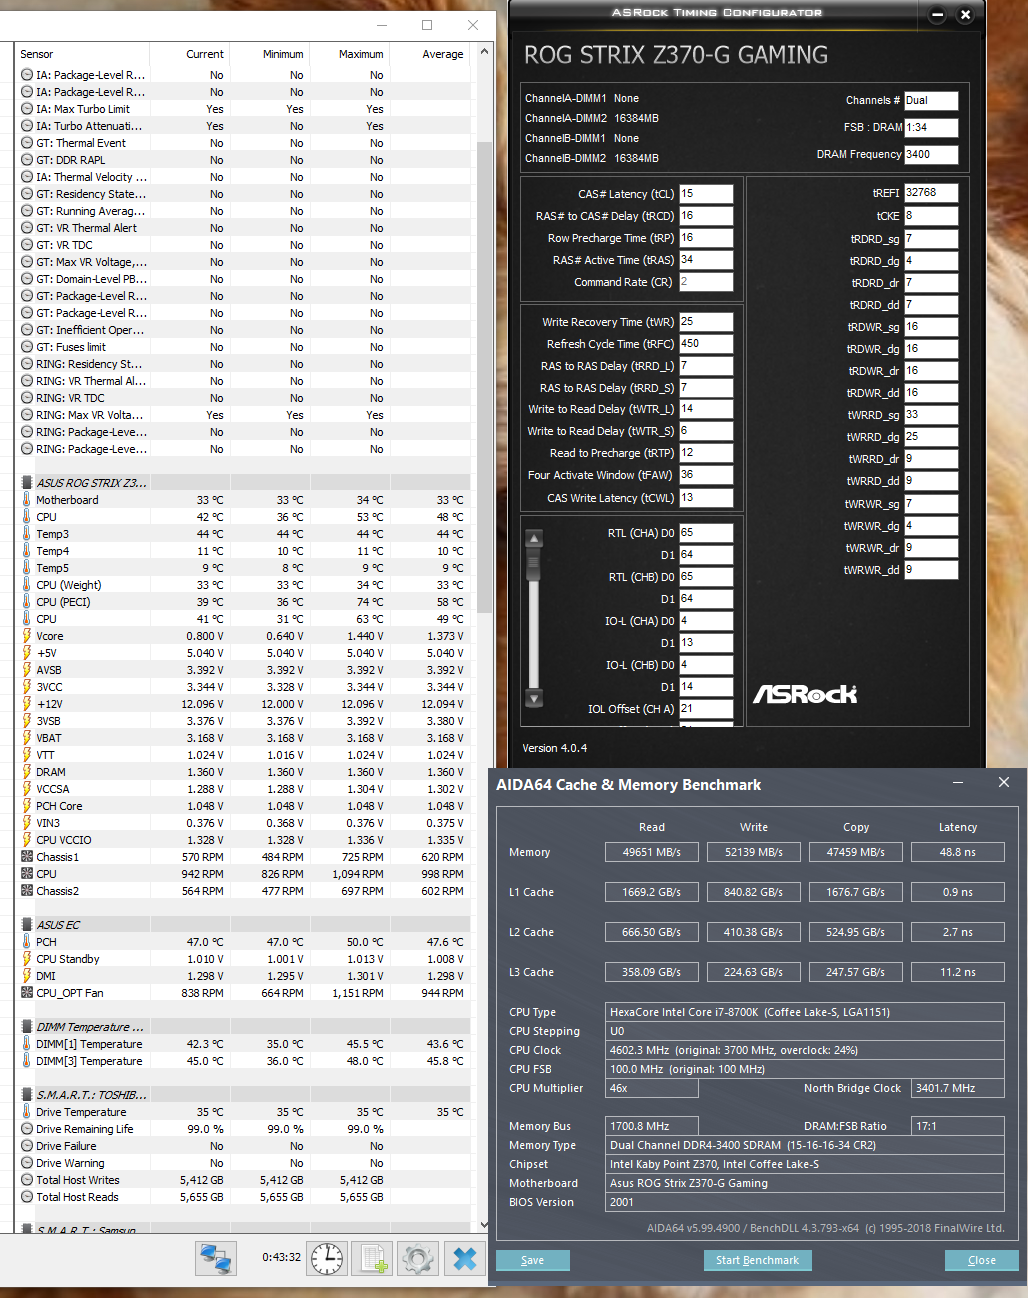Minimize the AIDA64 benchmark window
This screenshot has height=1298, width=1028.
(x=958, y=783)
